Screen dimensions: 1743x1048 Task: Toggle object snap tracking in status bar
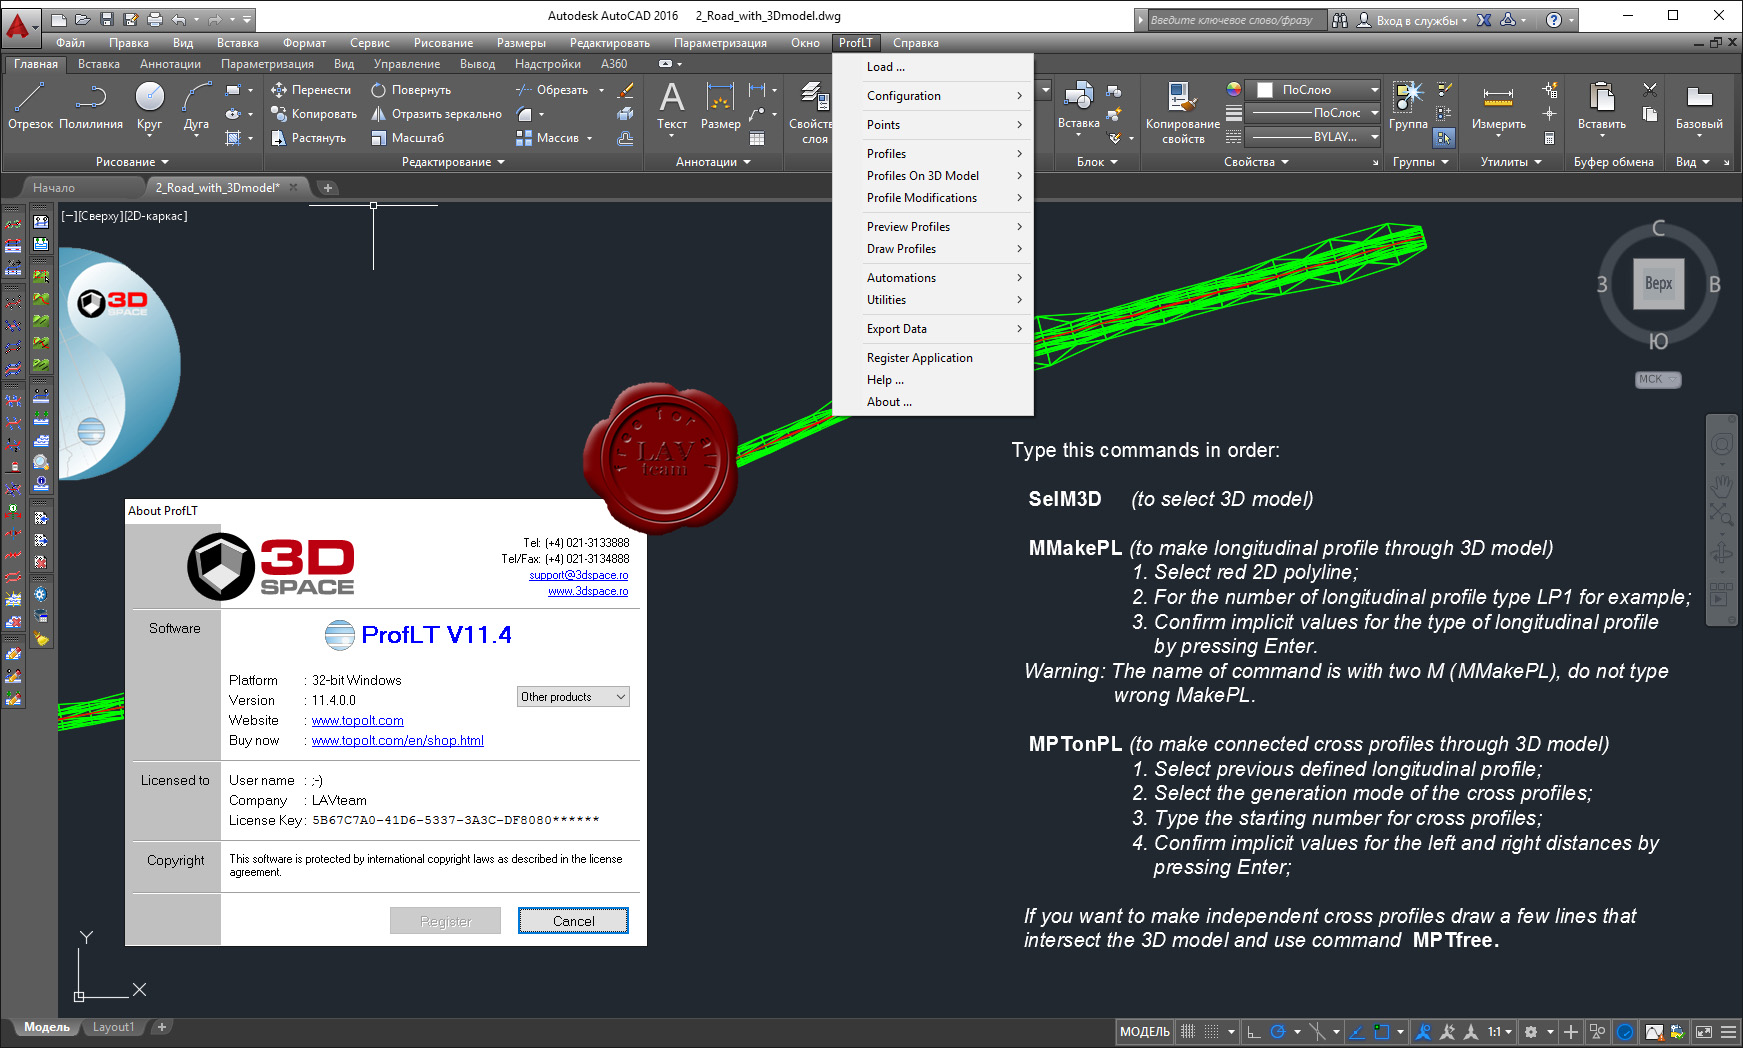tap(1357, 1032)
